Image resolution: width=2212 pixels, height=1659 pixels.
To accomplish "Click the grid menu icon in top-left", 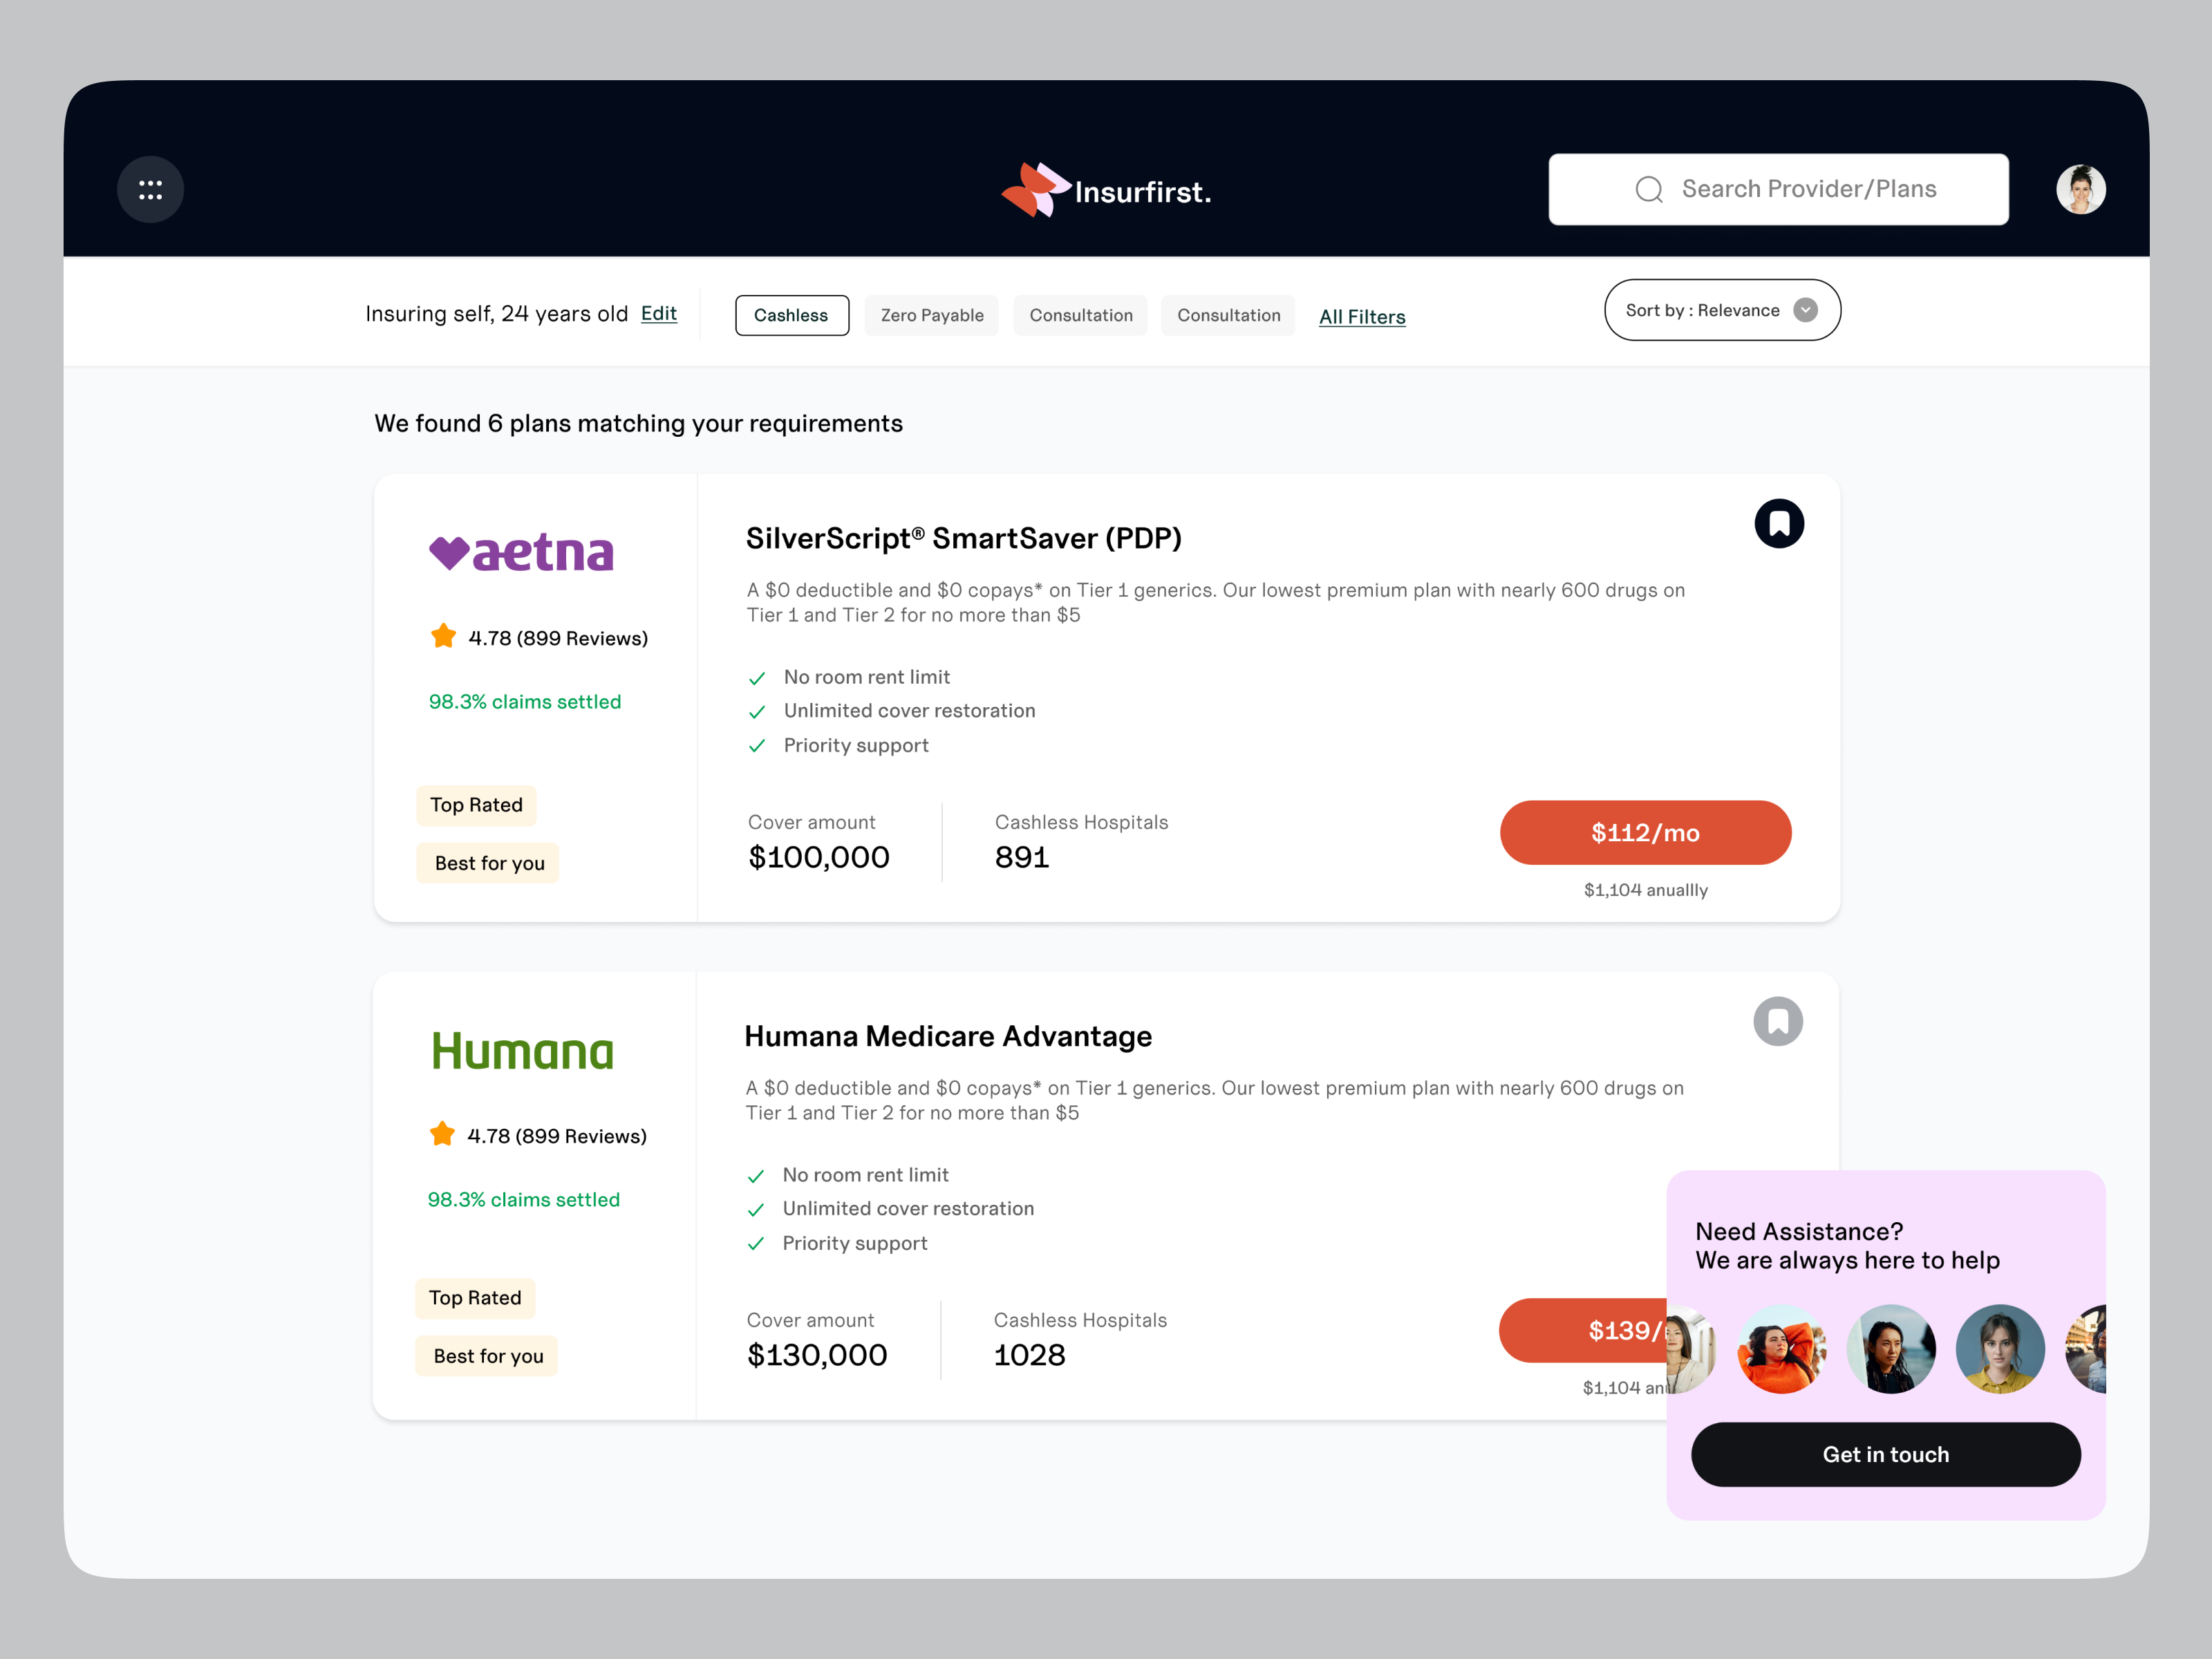I will click(x=150, y=188).
